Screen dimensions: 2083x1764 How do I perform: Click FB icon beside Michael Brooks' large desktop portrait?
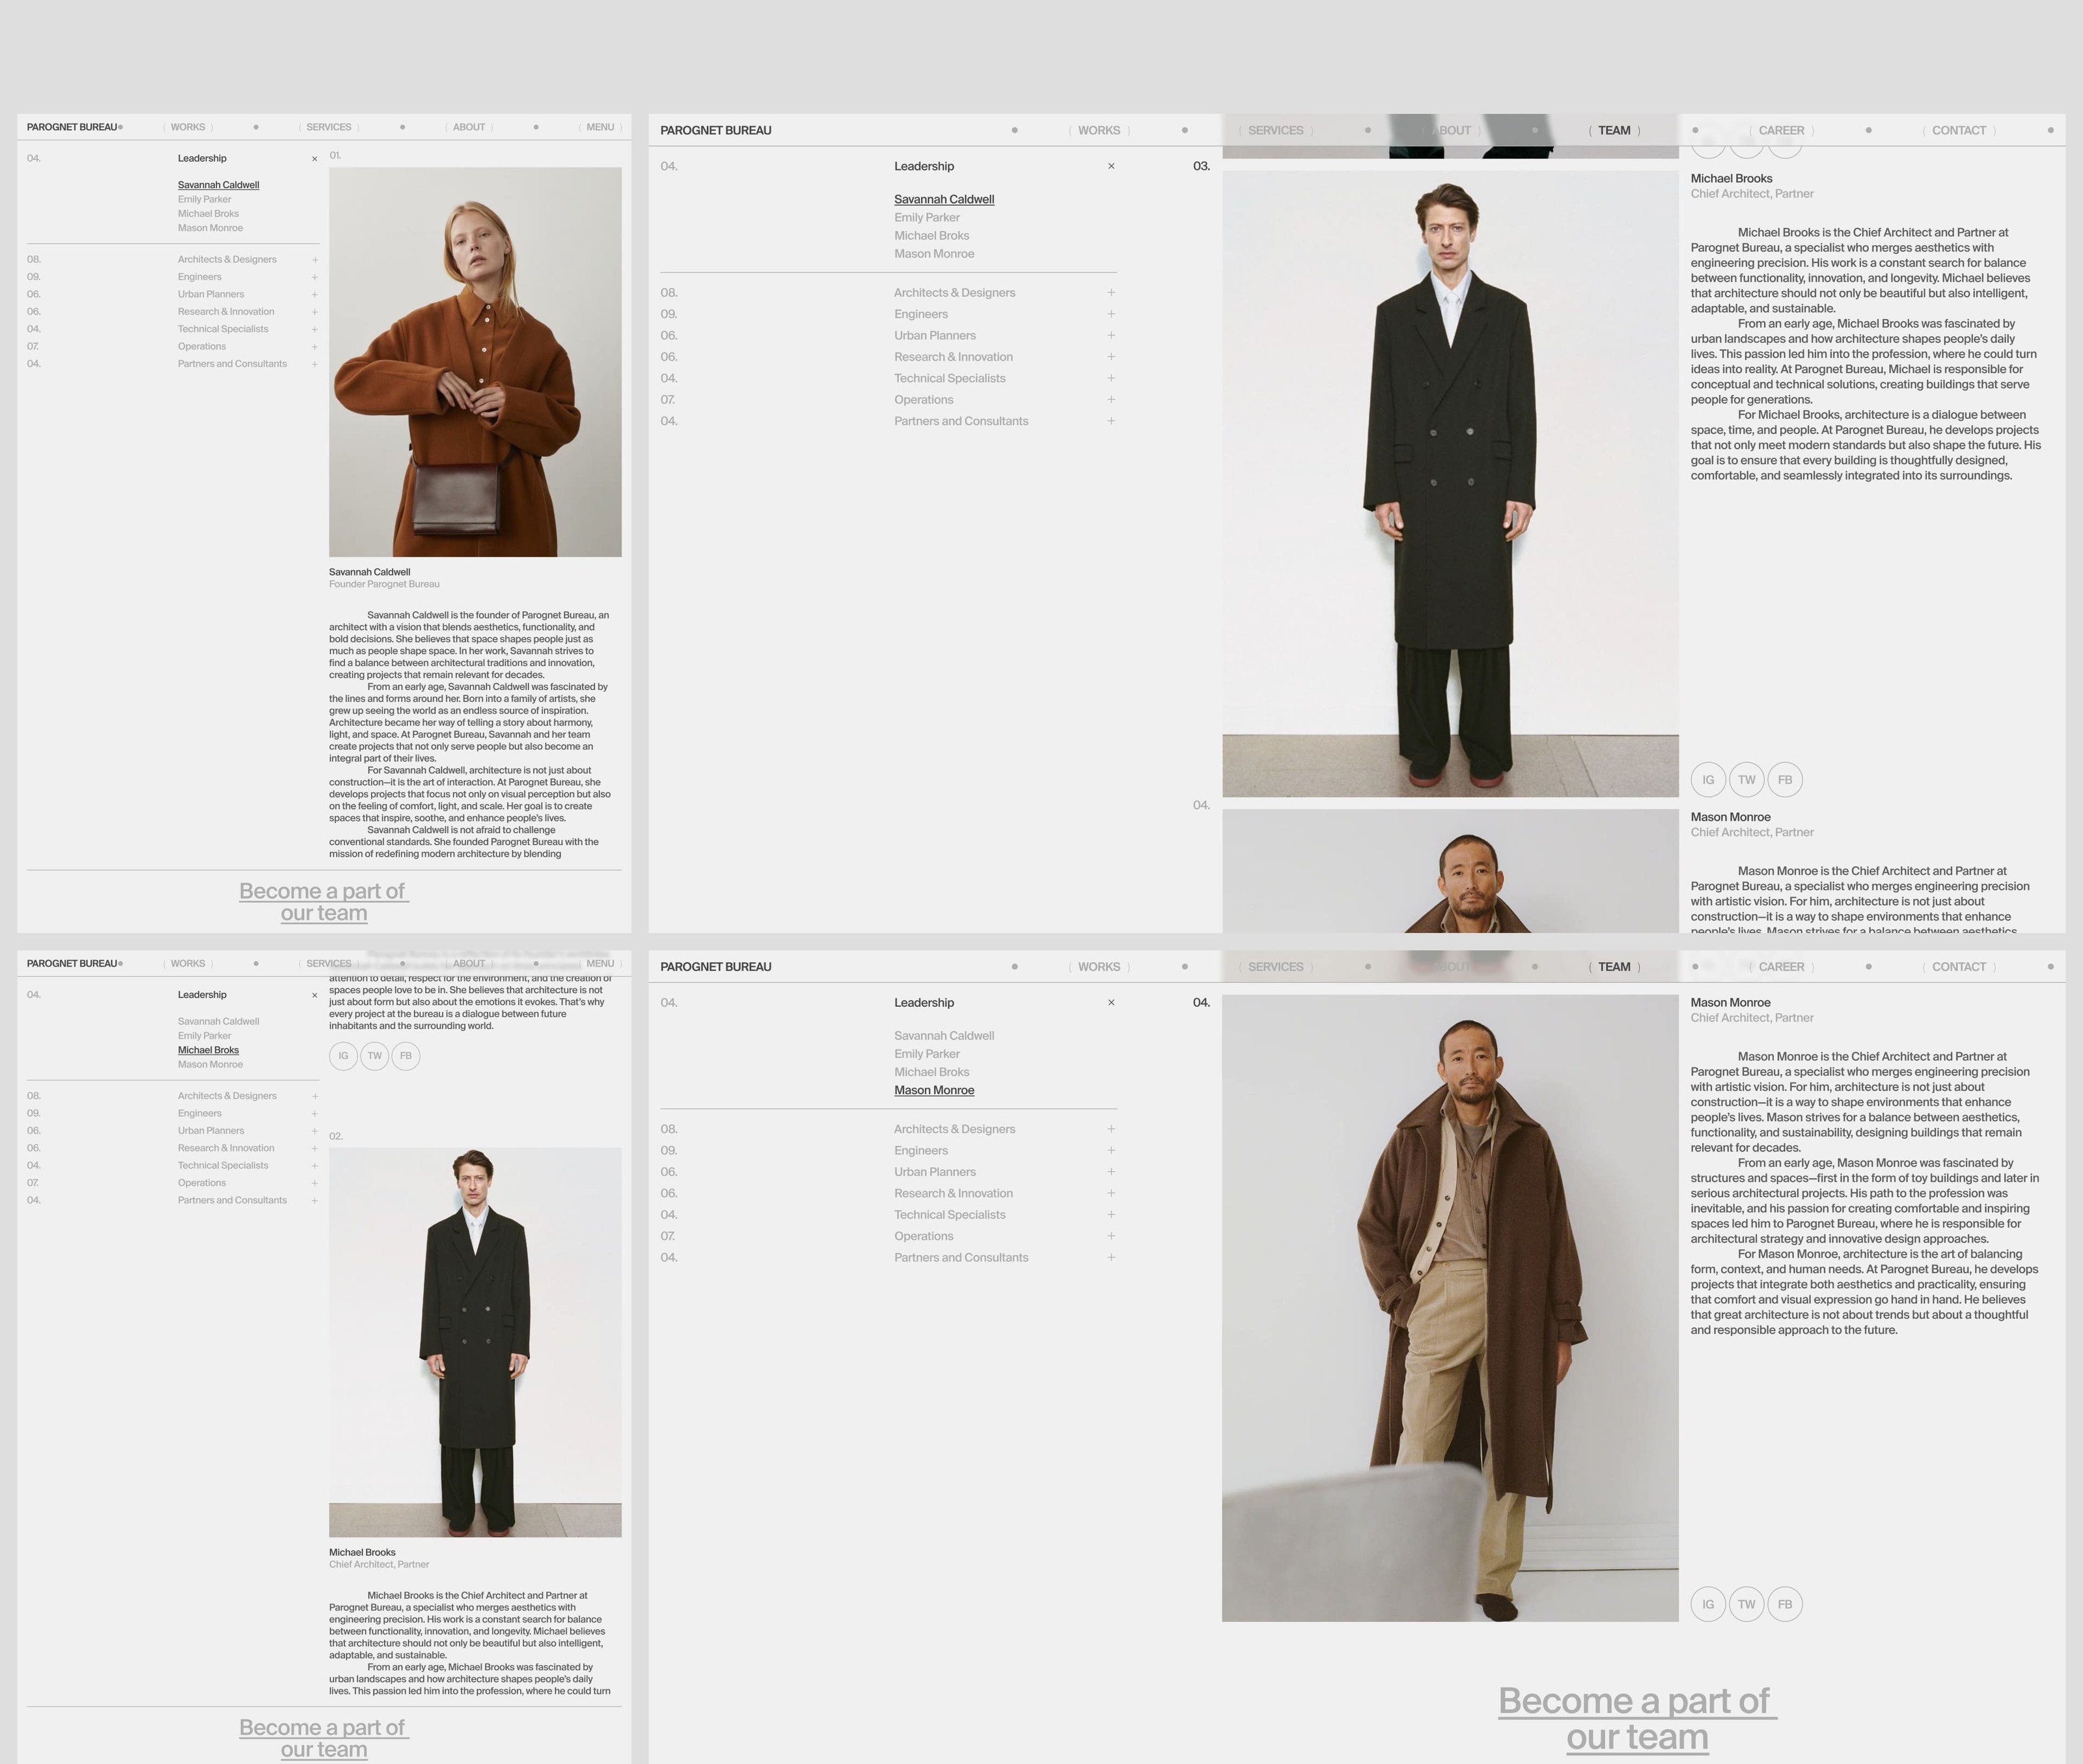click(x=1785, y=780)
